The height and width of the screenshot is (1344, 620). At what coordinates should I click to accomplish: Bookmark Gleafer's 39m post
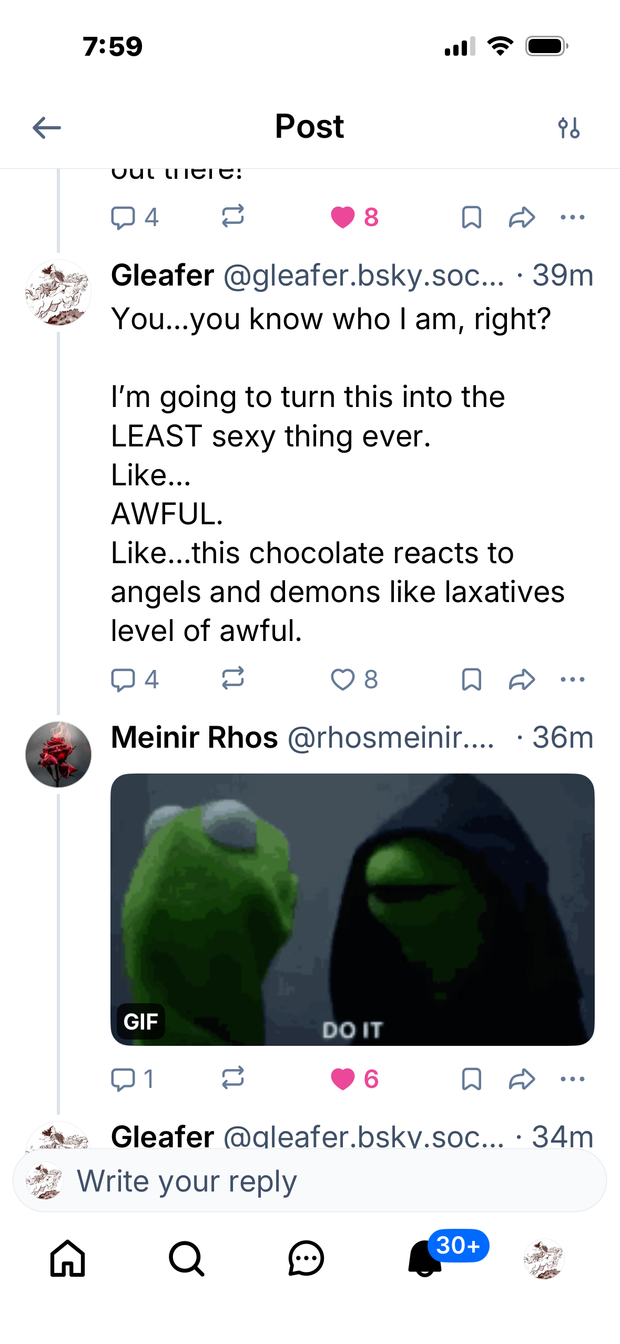[472, 680]
